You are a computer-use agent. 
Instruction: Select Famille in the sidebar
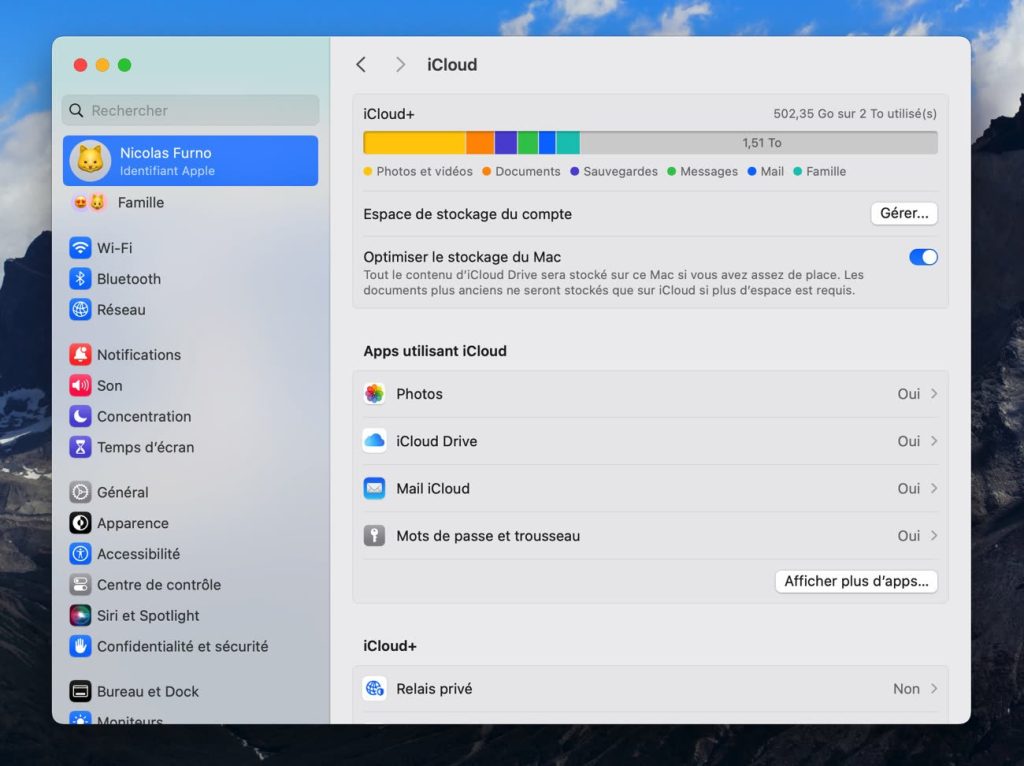pos(191,202)
